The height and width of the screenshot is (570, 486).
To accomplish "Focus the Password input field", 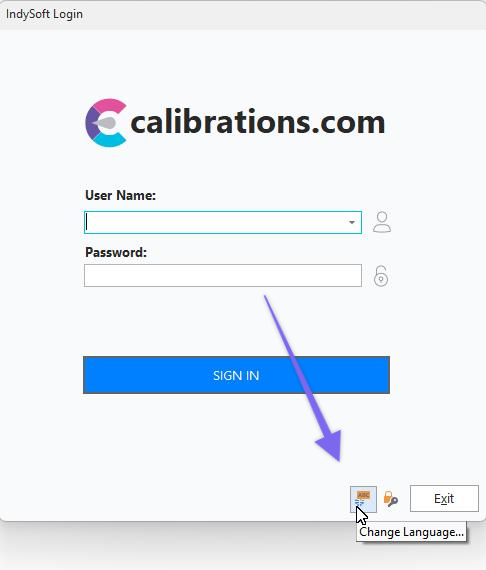I will 223,276.
